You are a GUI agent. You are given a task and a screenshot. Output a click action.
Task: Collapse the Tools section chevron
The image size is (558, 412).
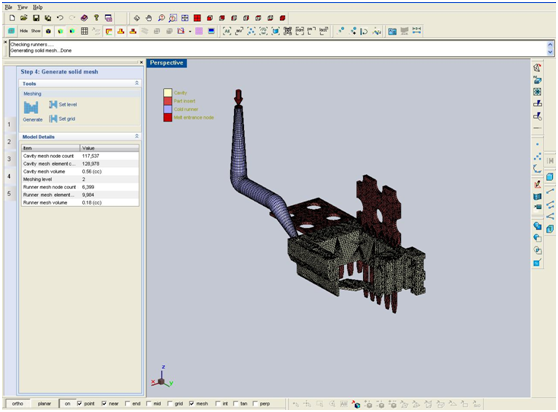pyautogui.click(x=137, y=83)
